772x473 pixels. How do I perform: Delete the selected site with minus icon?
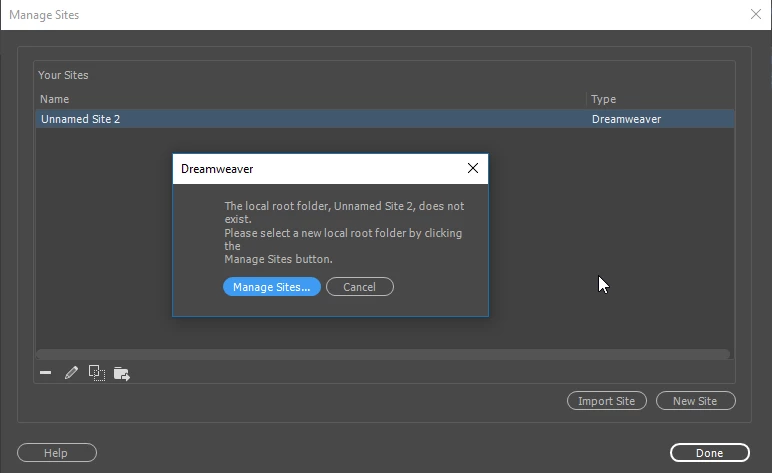pos(46,373)
